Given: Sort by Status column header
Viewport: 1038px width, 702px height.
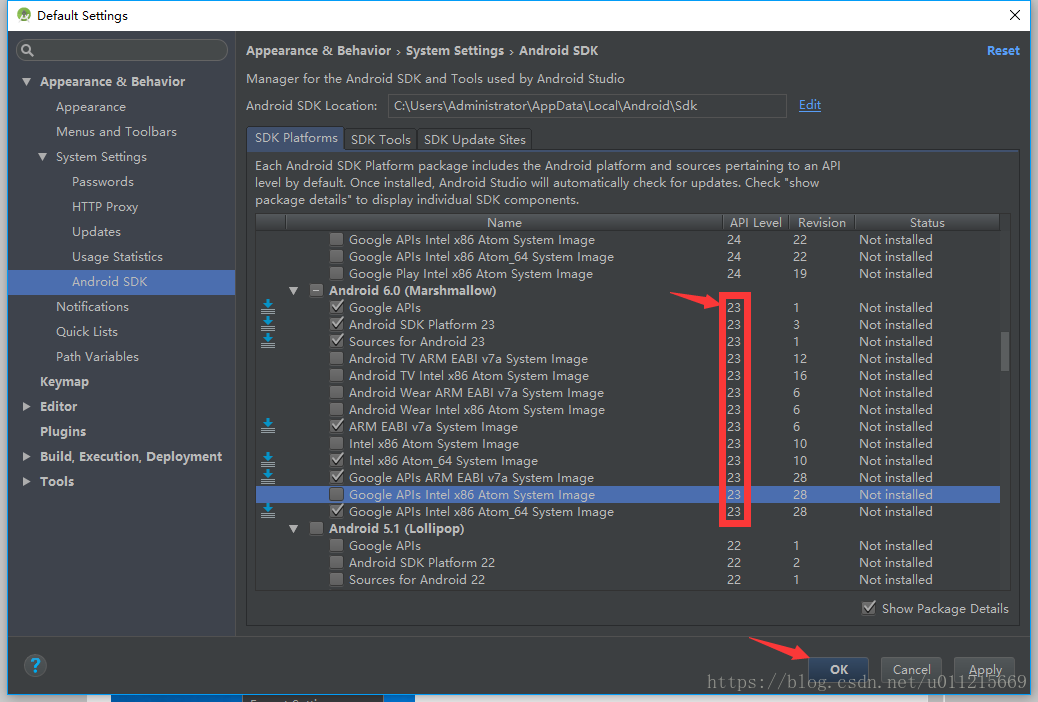Looking at the screenshot, I should 927,223.
